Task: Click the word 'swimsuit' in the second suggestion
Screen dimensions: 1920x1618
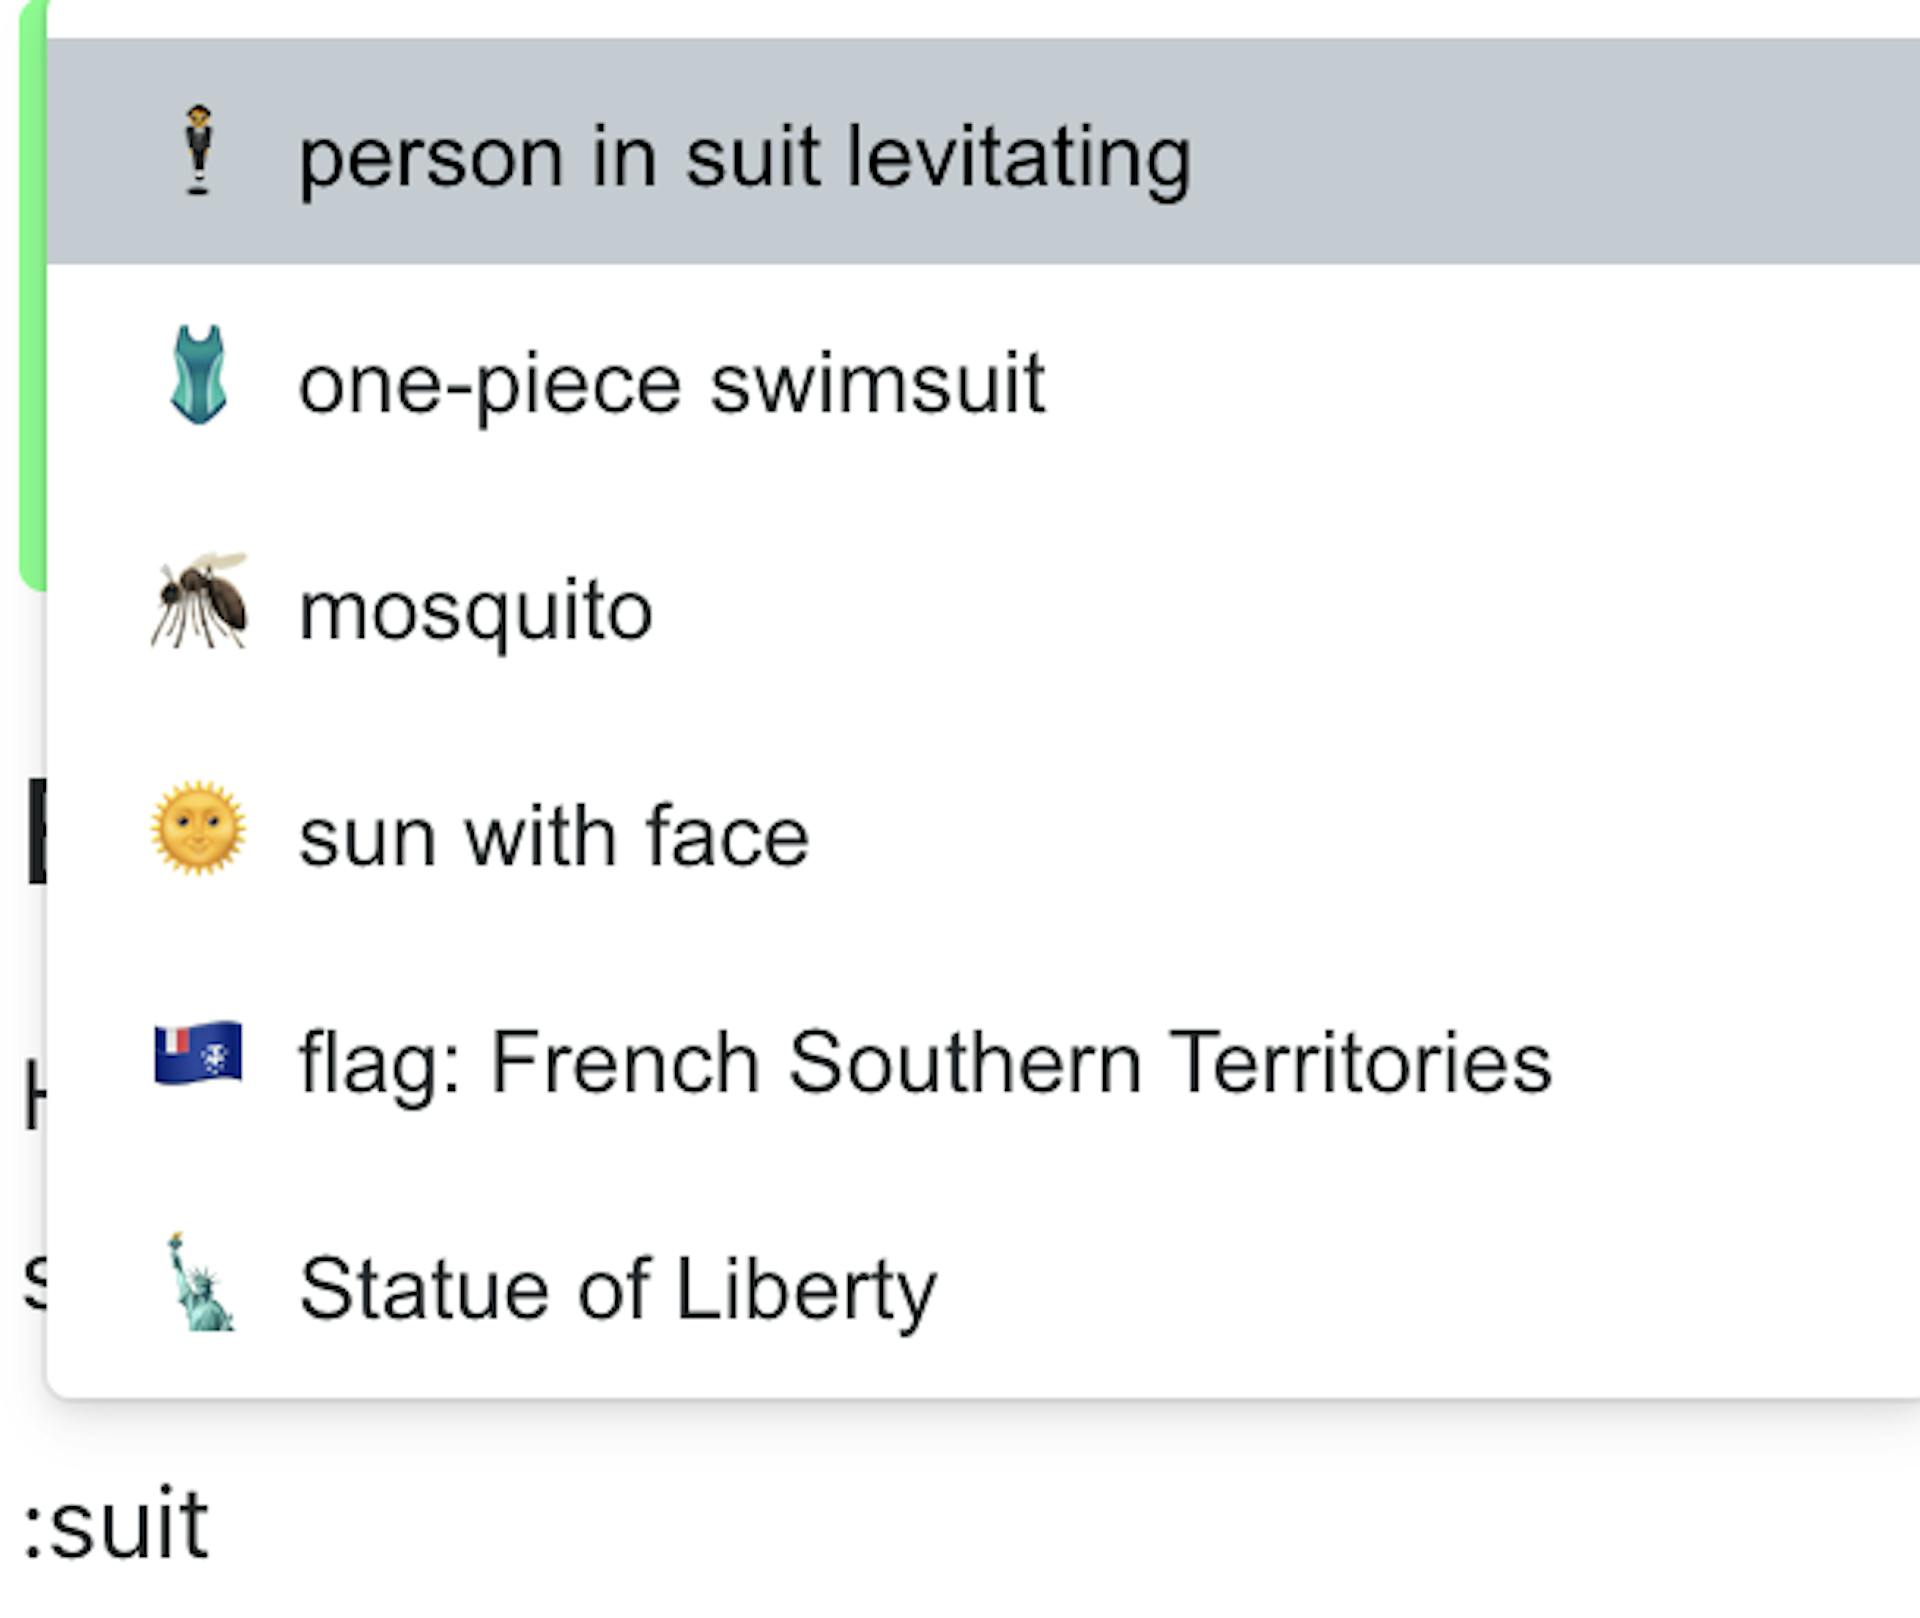Action: [x=877, y=383]
